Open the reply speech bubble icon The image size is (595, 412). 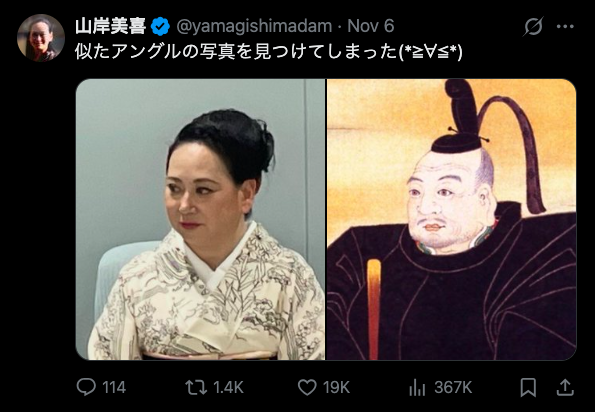86,387
